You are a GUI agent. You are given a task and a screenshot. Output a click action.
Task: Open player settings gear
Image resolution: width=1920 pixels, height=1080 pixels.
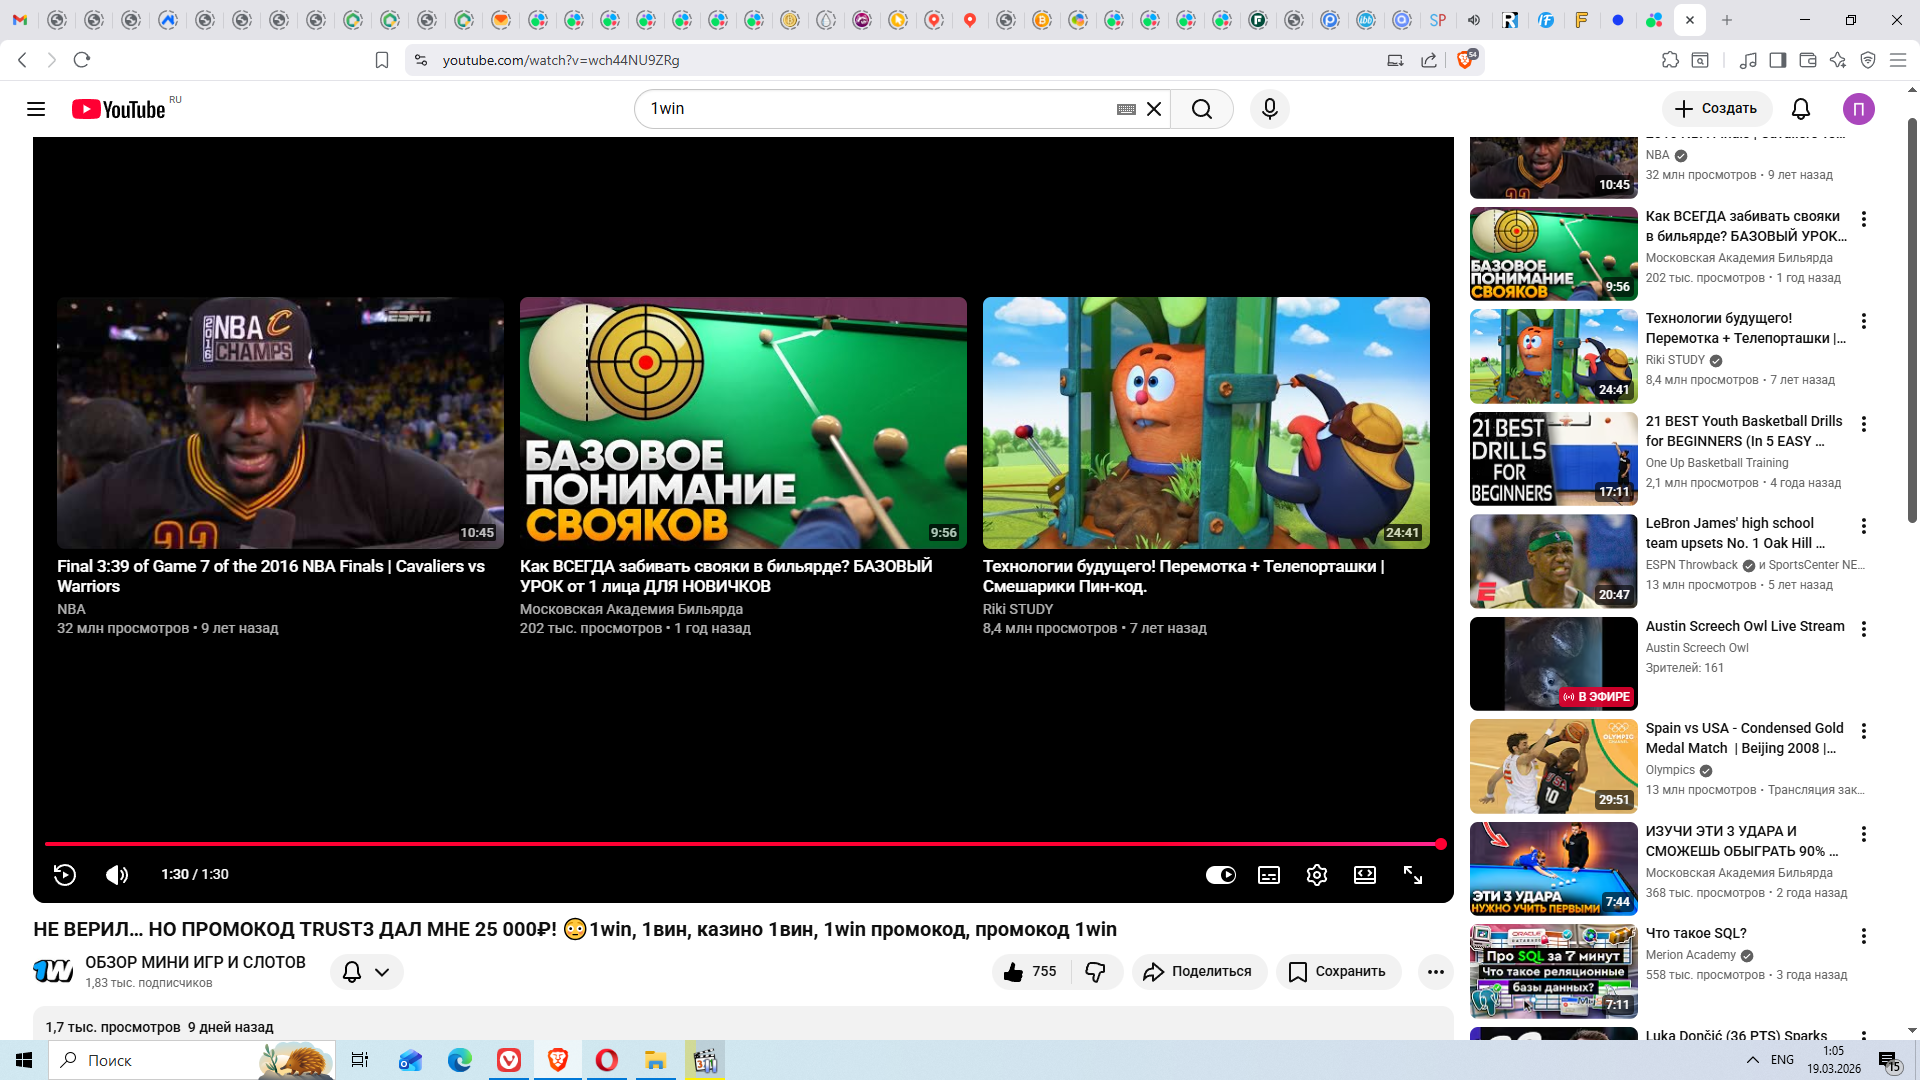pos(1316,875)
